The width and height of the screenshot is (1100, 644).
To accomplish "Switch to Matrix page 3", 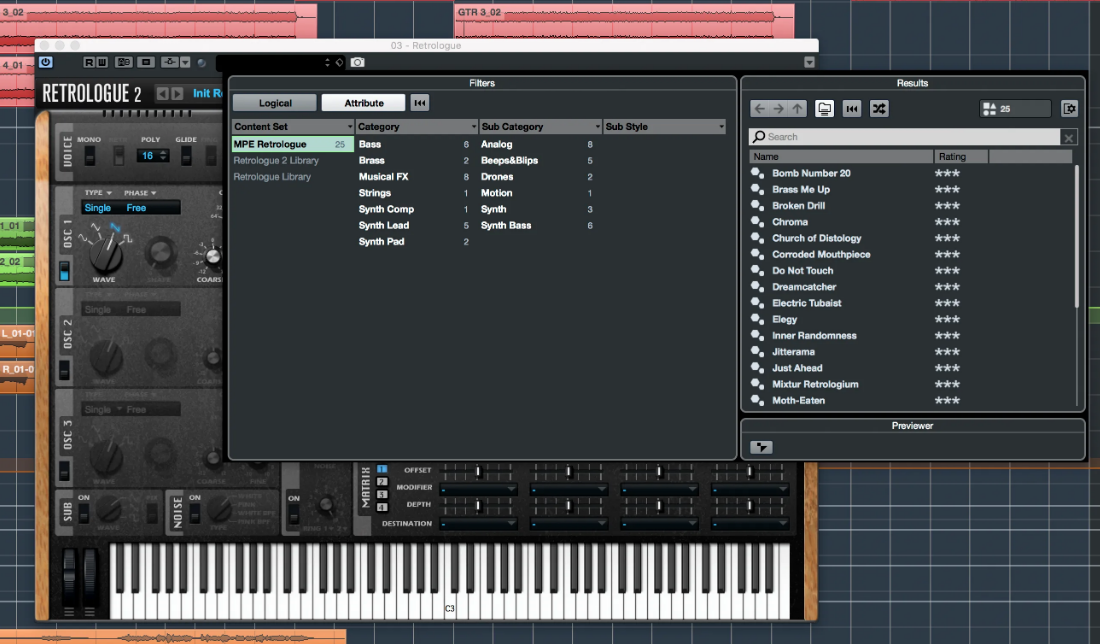I will pos(382,495).
